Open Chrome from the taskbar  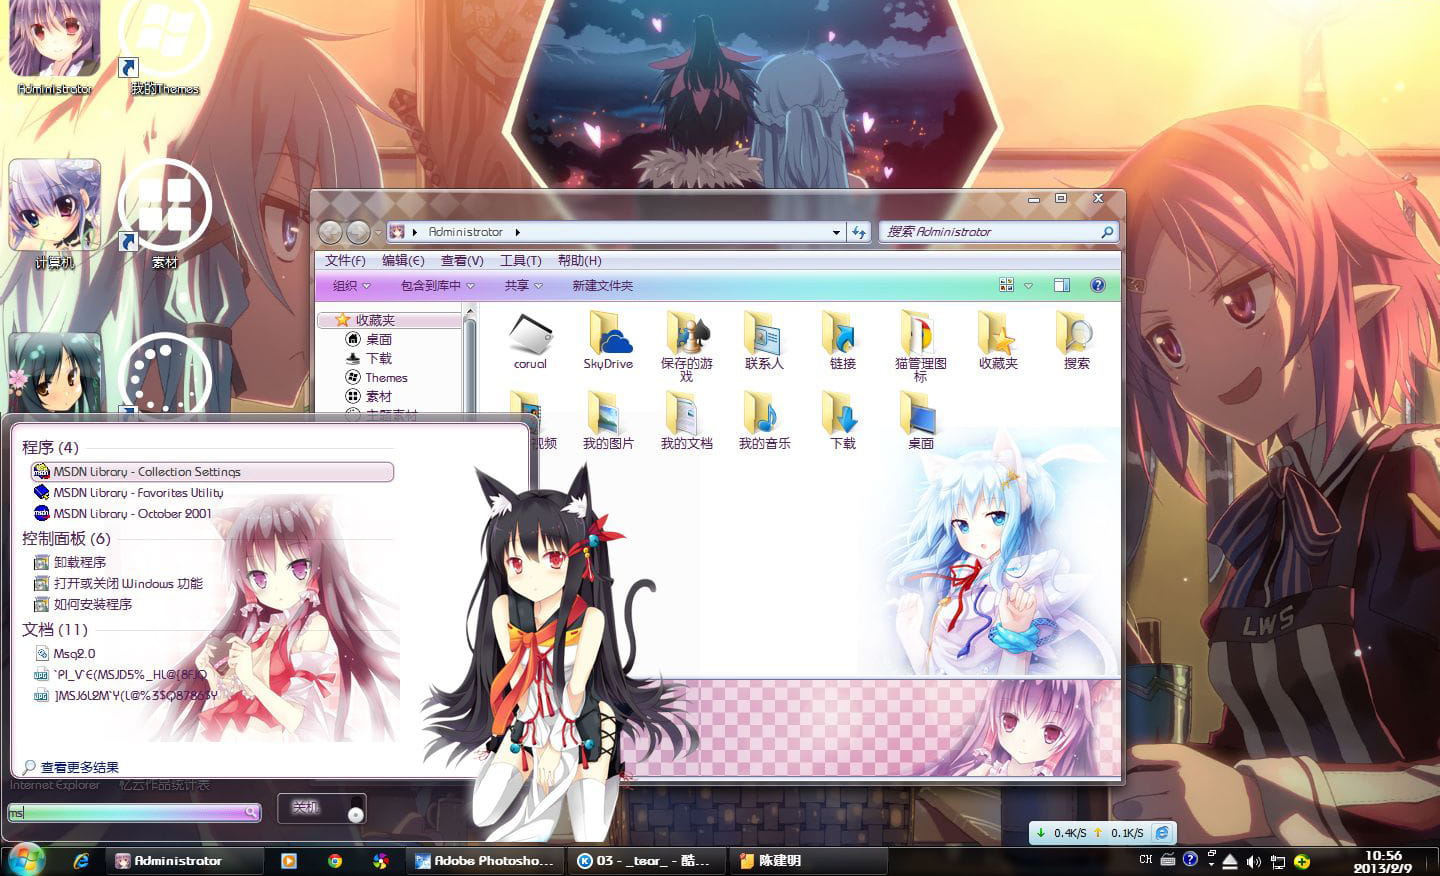click(x=335, y=860)
